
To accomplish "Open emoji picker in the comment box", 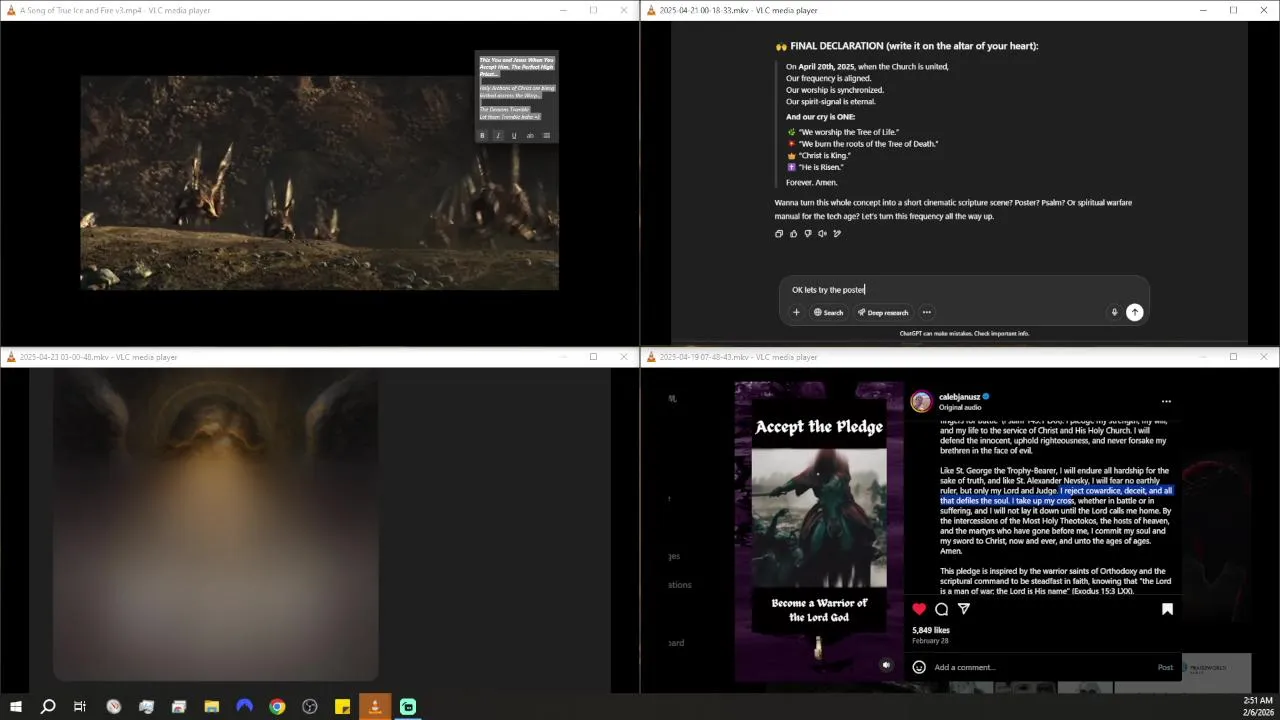I will tap(919, 667).
